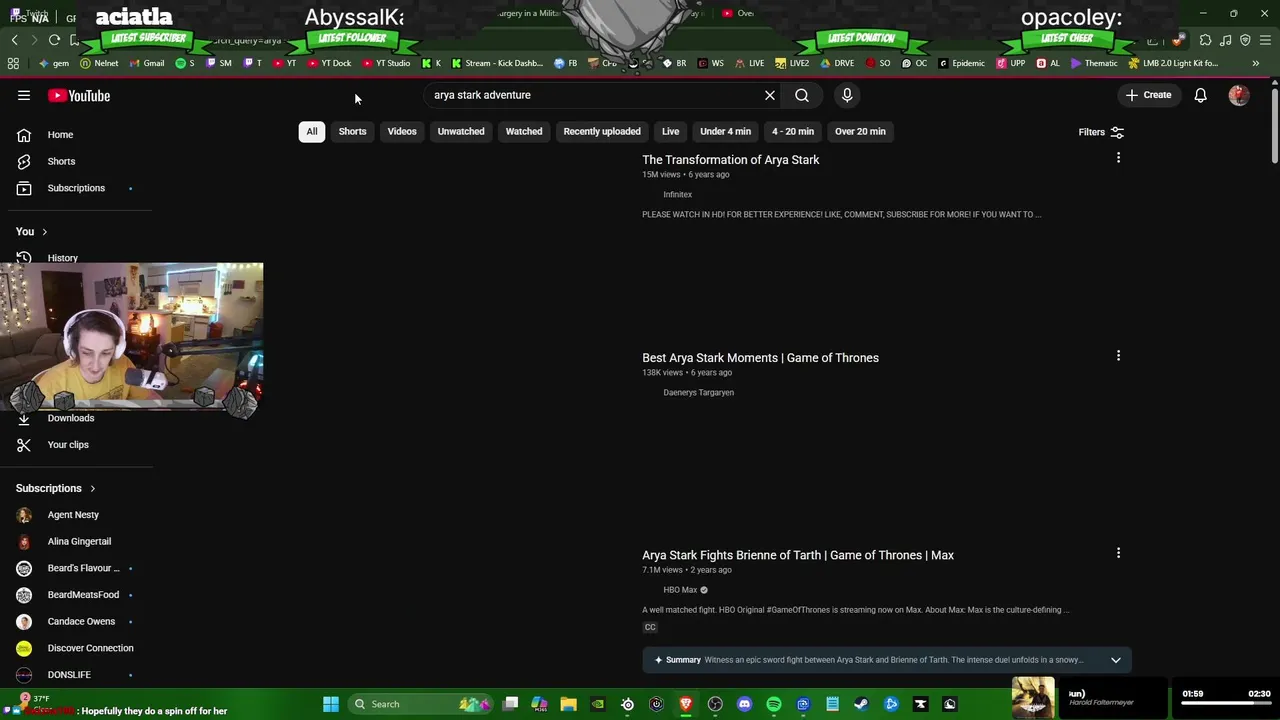Open Spotify from the taskbar
Viewport: 1280px width, 720px height.
[x=773, y=704]
